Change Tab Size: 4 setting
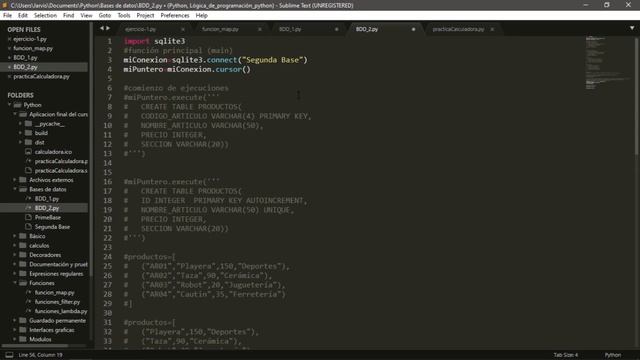This screenshot has height=360, width=640. pos(566,355)
